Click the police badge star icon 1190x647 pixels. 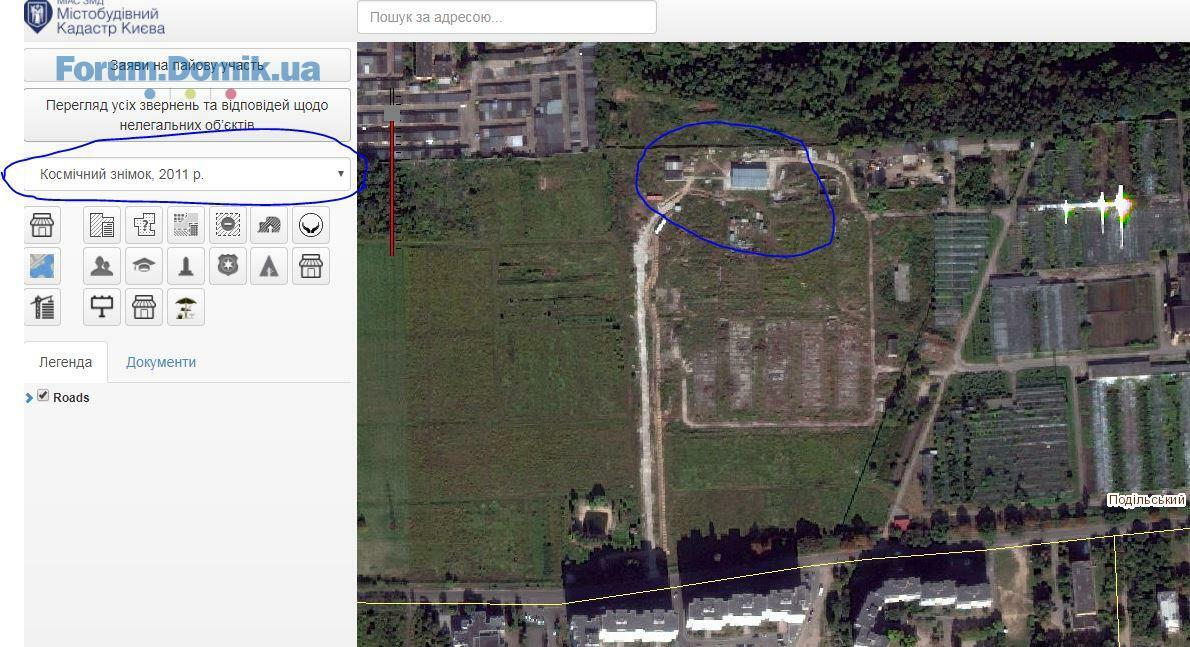point(227,266)
